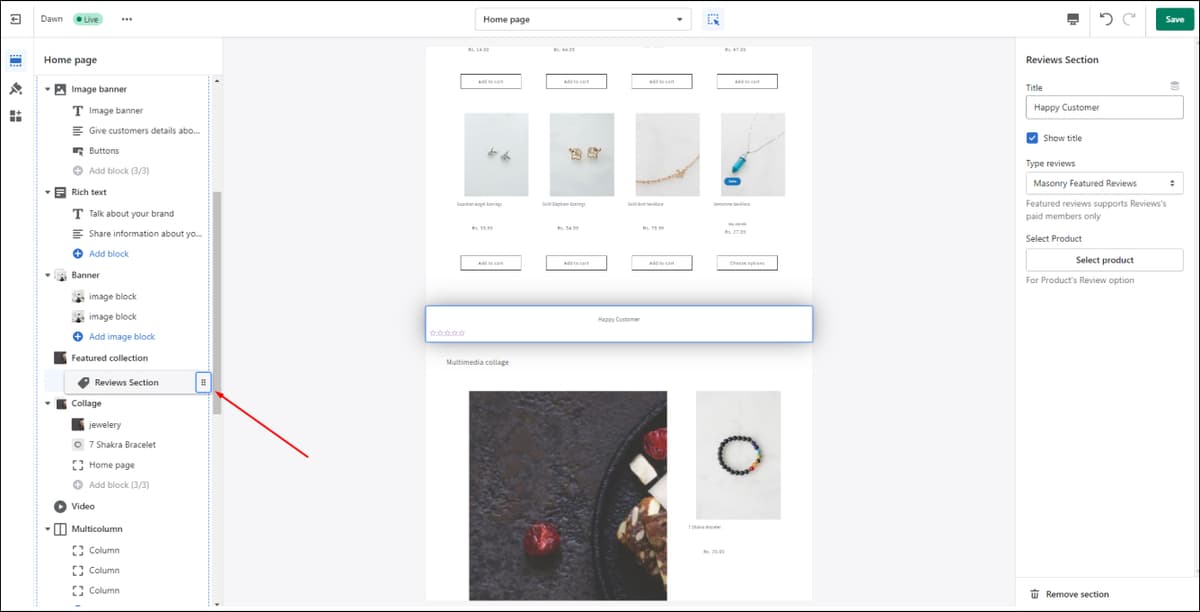Image resolution: width=1200 pixels, height=612 pixels.
Task: Open the Image banner heading block
Action: [116, 110]
